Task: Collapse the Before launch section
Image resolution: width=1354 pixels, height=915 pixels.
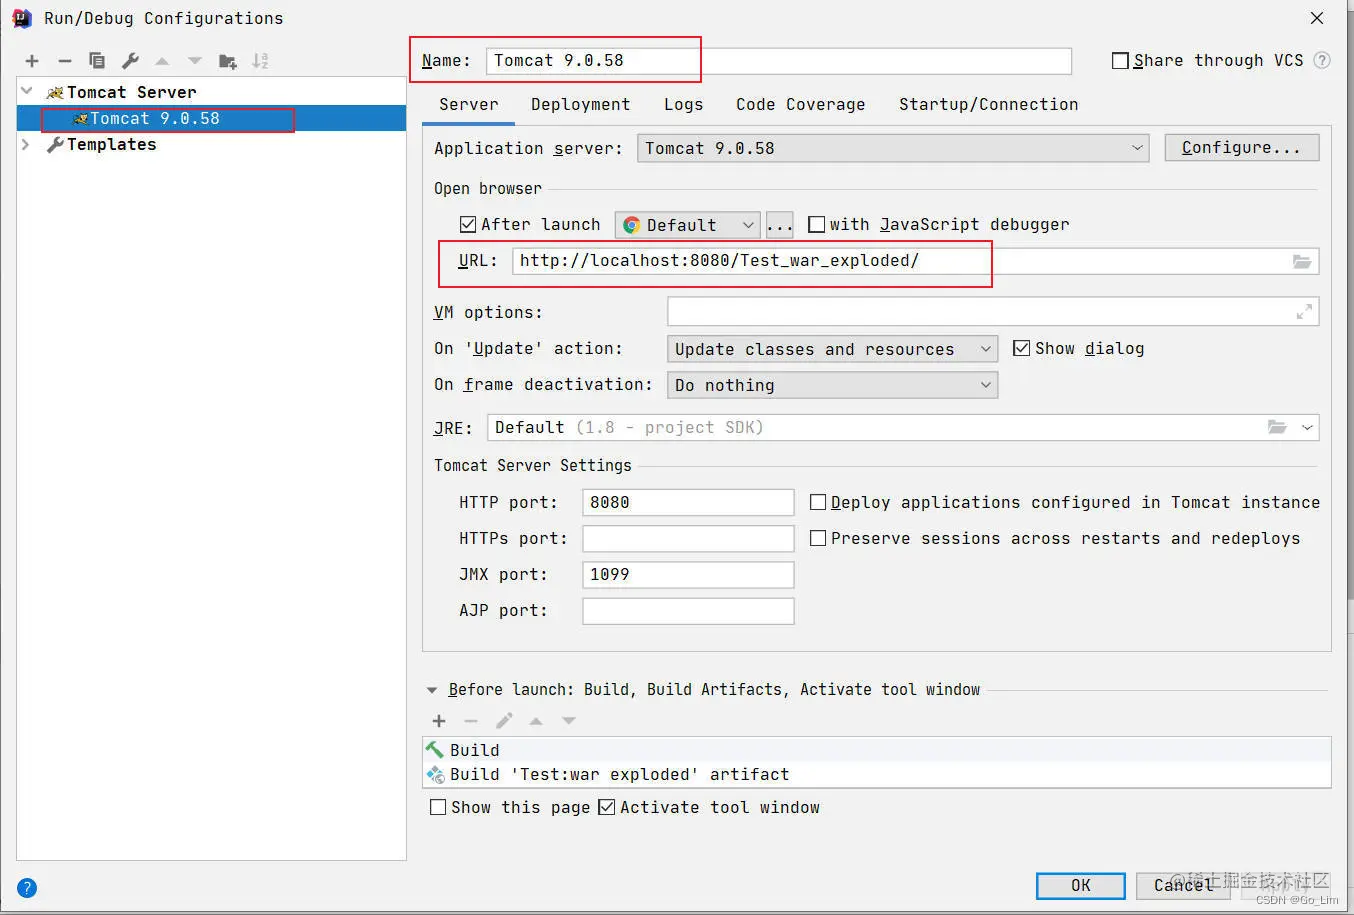Action: click(432, 690)
